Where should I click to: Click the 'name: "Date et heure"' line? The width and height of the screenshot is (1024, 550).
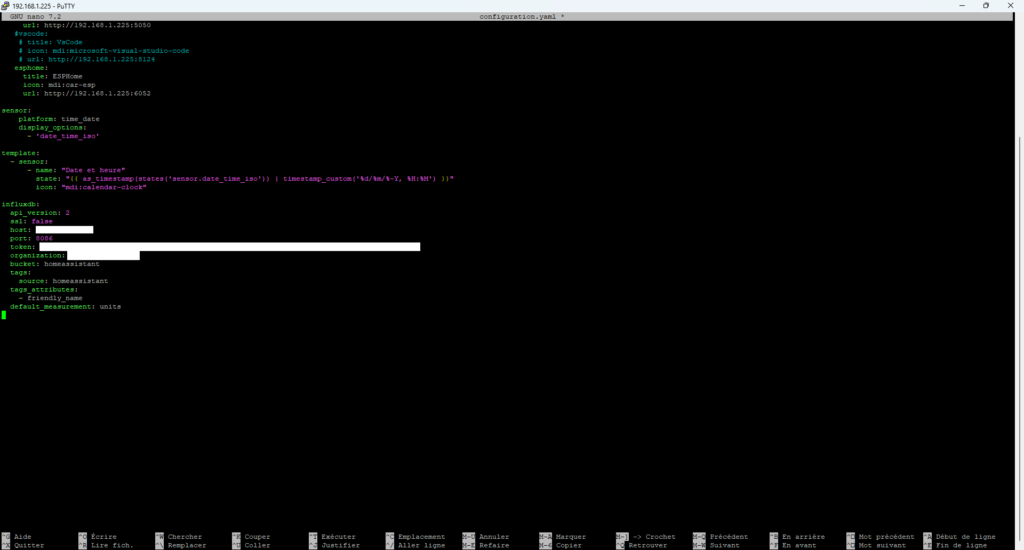click(x=76, y=170)
